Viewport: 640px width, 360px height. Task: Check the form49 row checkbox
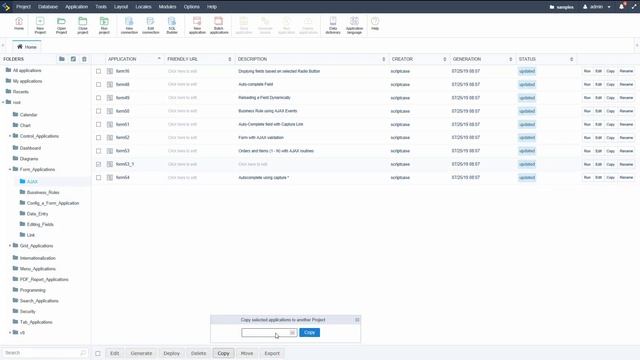point(98,98)
